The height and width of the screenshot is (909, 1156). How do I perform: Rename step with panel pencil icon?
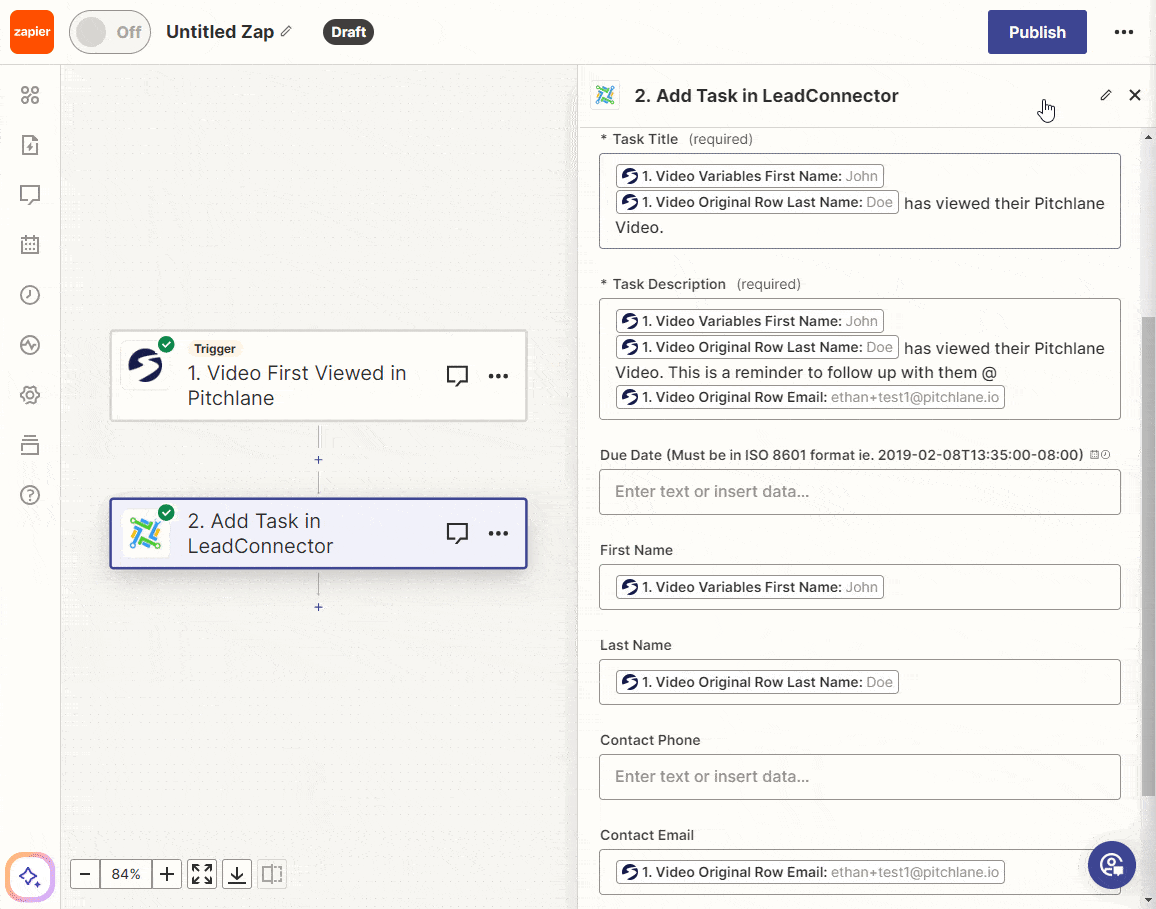point(1106,95)
